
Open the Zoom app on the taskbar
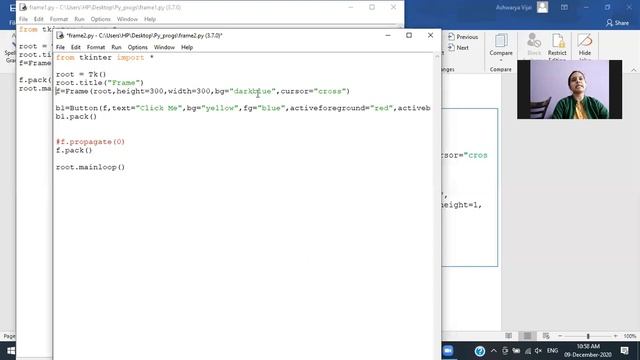click(448, 351)
